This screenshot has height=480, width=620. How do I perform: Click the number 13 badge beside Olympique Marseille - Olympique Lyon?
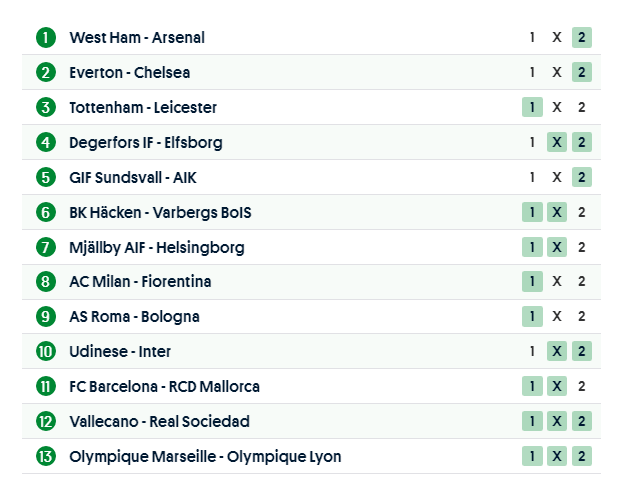pos(46,457)
